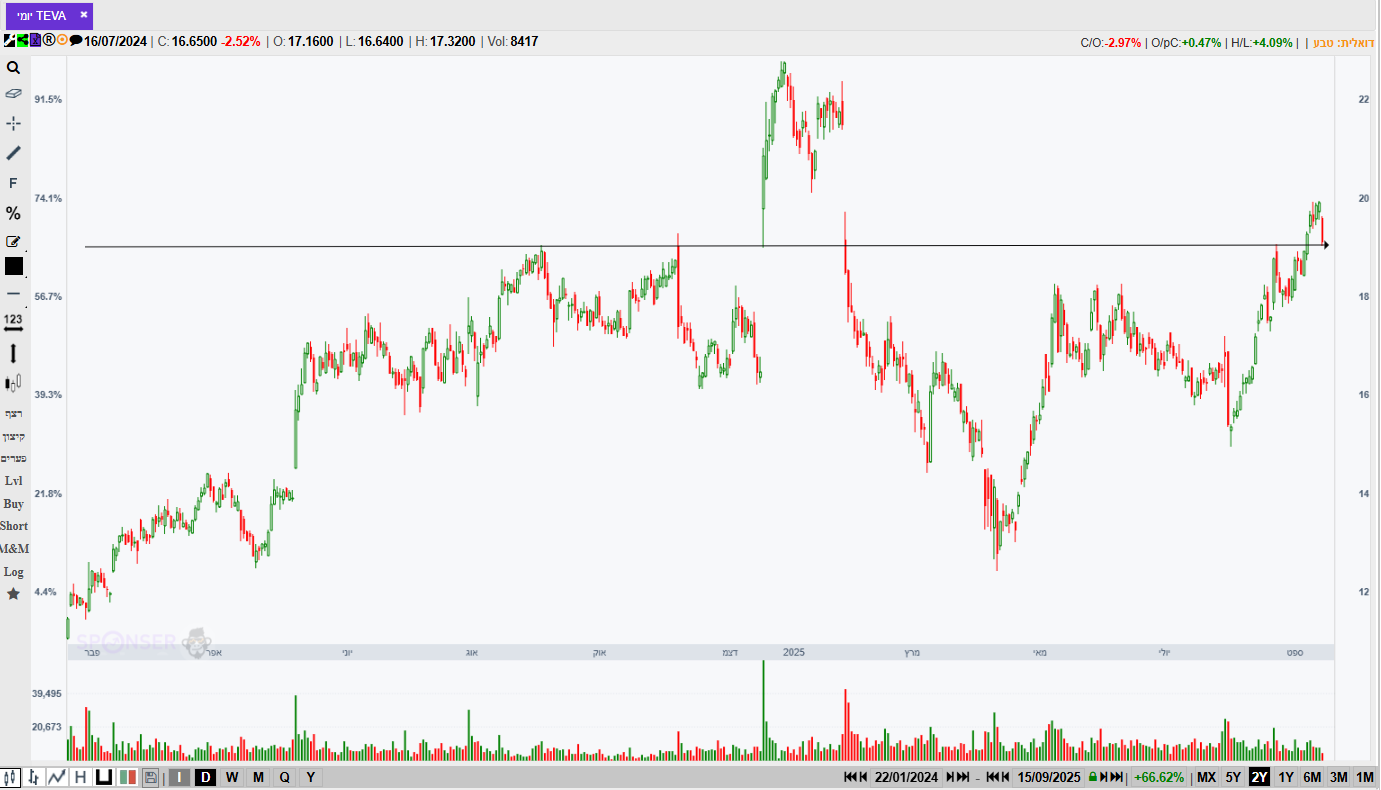Select the monthly M interval
The width and height of the screenshot is (1381, 790).
point(258,777)
